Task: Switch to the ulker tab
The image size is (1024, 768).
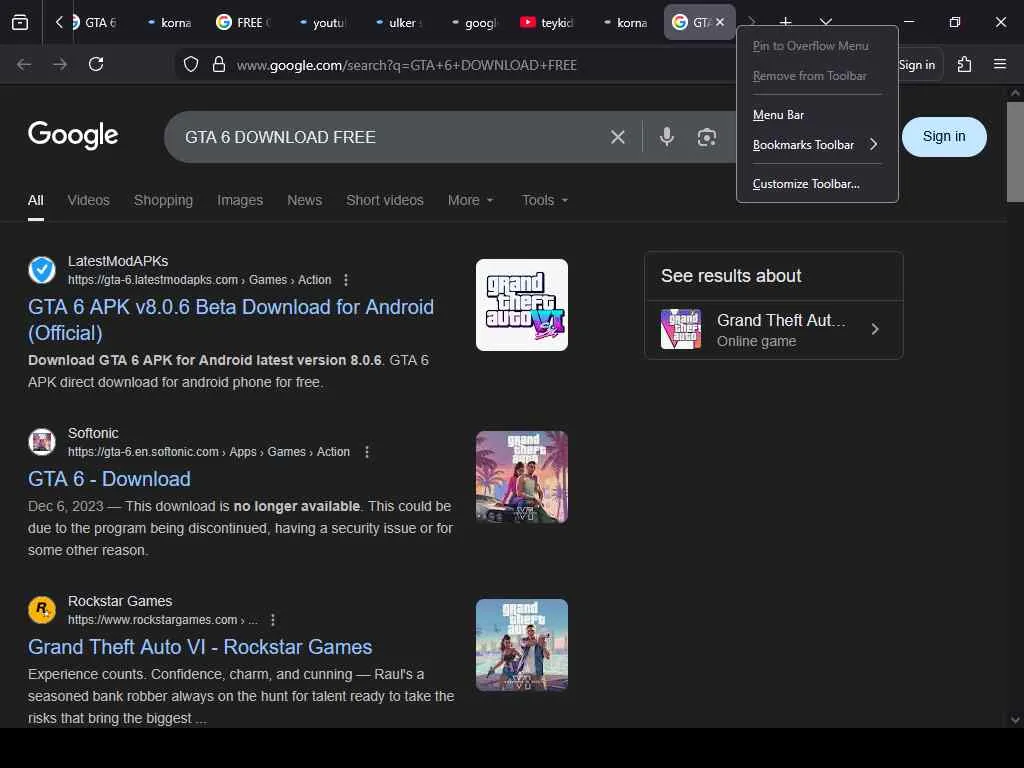Action: pos(398,22)
